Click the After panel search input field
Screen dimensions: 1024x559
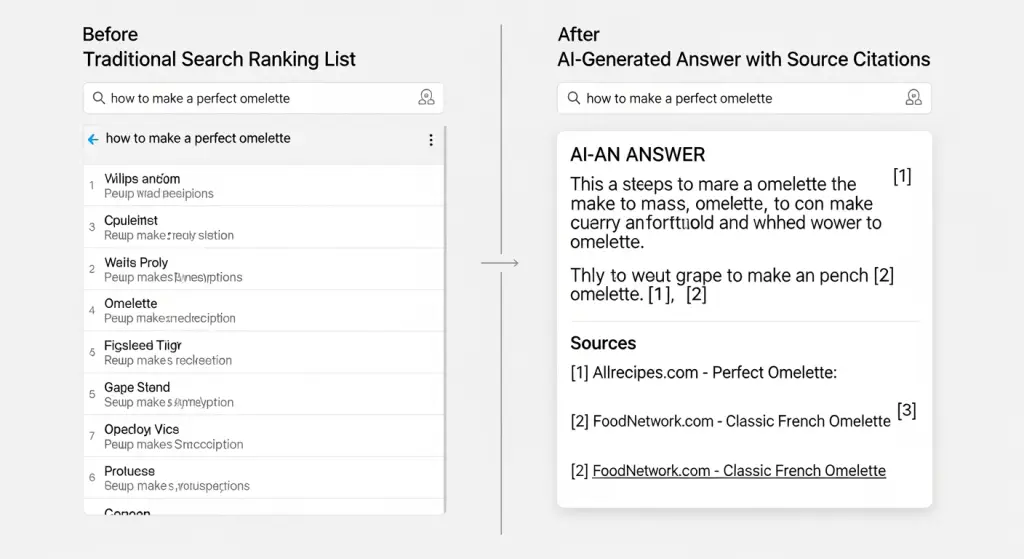tap(730, 98)
